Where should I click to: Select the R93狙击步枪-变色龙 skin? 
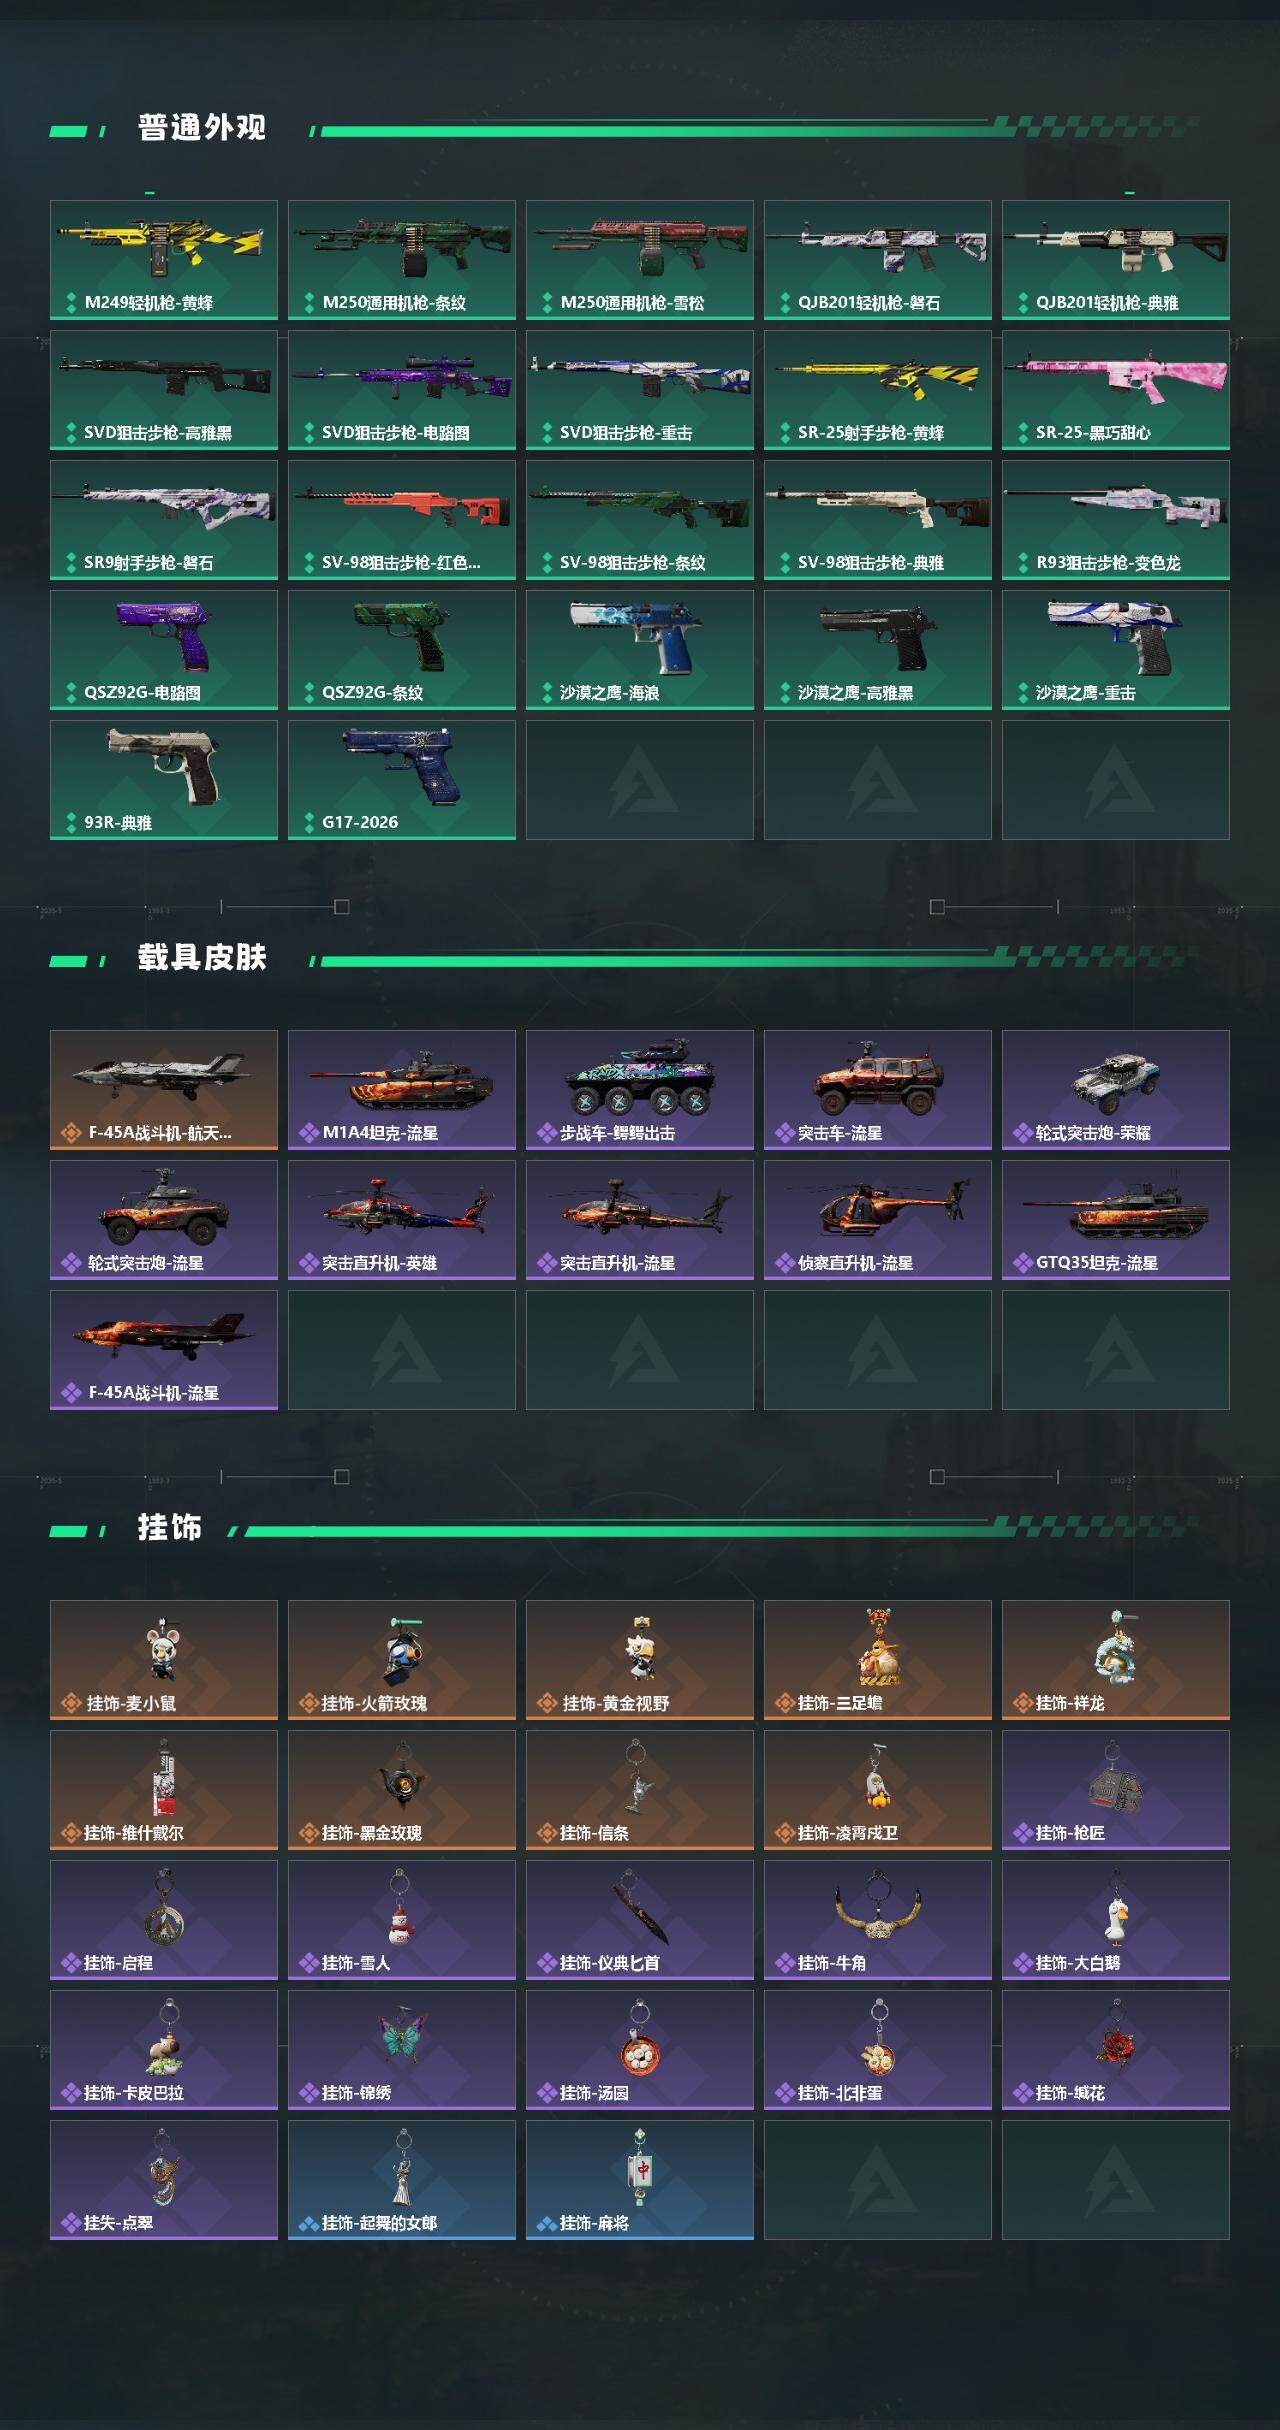click(x=1116, y=520)
